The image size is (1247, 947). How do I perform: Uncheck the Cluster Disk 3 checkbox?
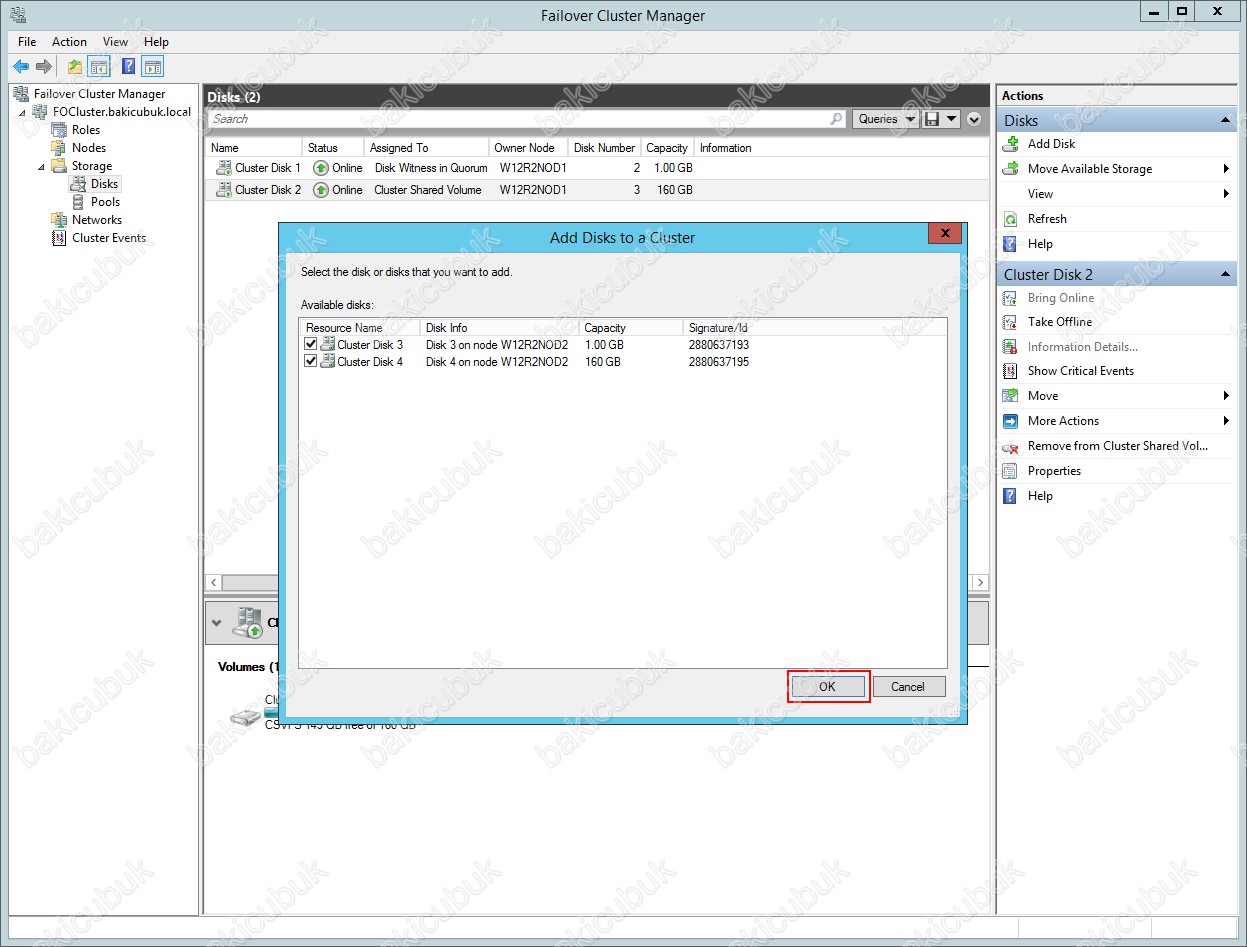[x=311, y=344]
